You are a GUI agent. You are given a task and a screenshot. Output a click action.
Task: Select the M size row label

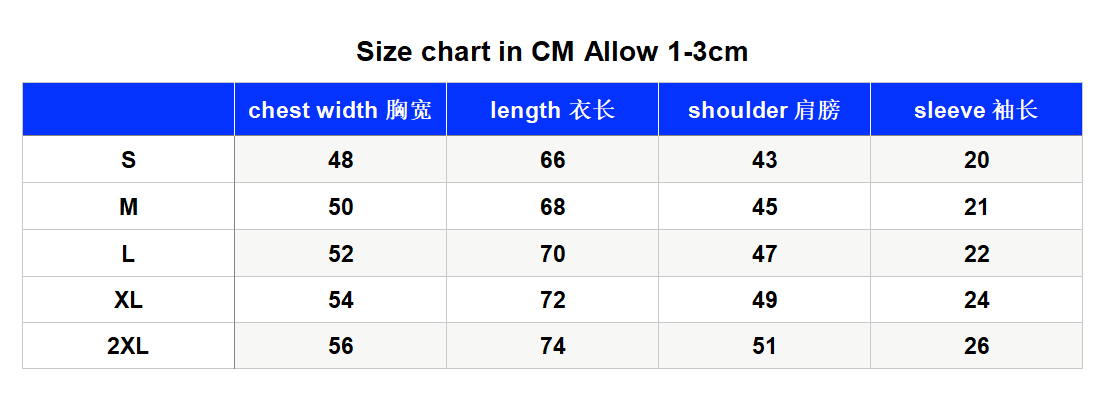point(128,207)
